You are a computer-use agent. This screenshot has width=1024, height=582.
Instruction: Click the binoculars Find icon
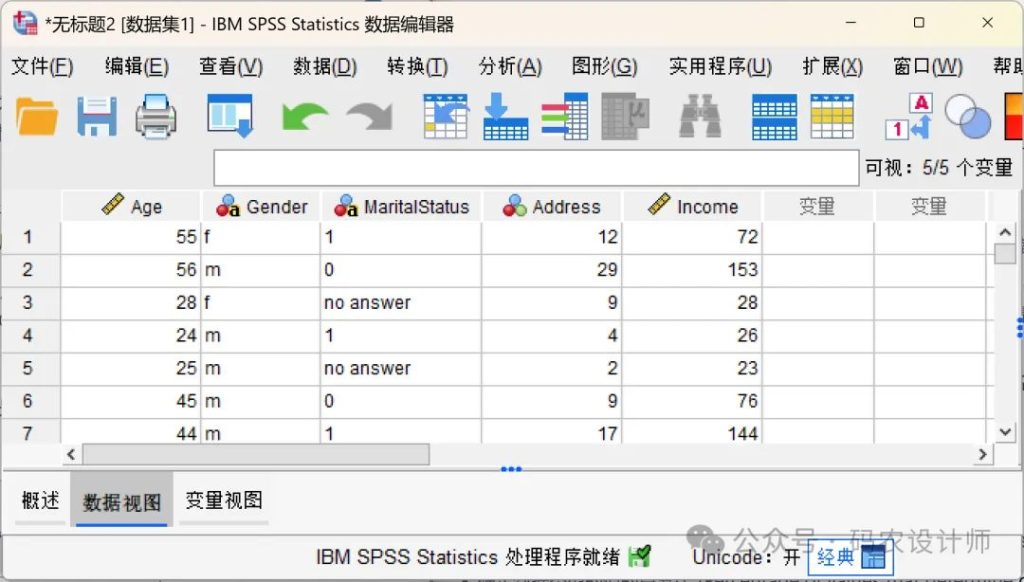coord(700,117)
